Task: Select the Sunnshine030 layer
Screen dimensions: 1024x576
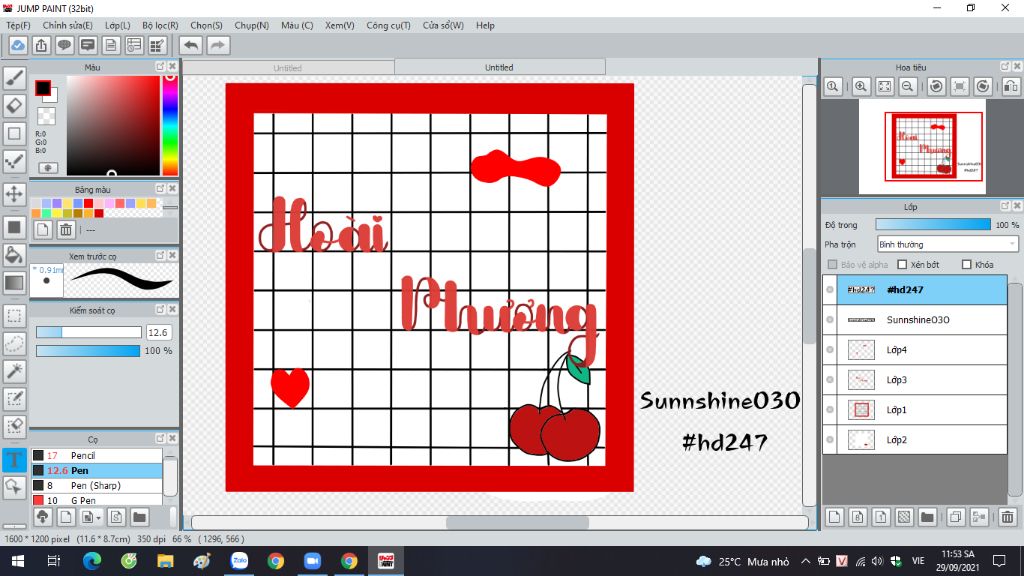Action: click(921, 319)
